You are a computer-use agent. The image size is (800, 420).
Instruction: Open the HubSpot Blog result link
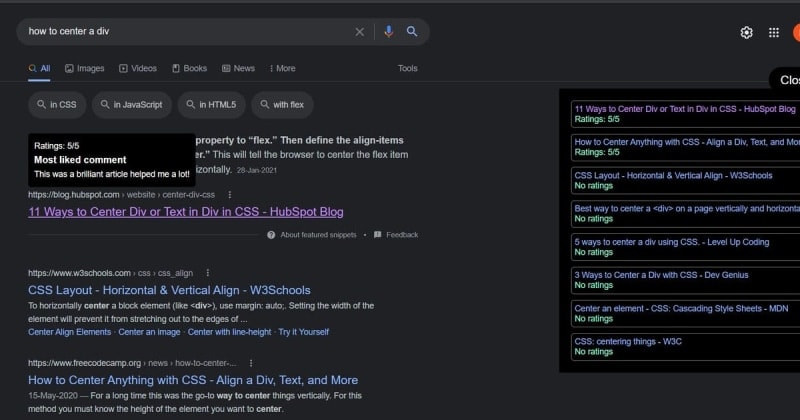pyautogui.click(x=186, y=212)
